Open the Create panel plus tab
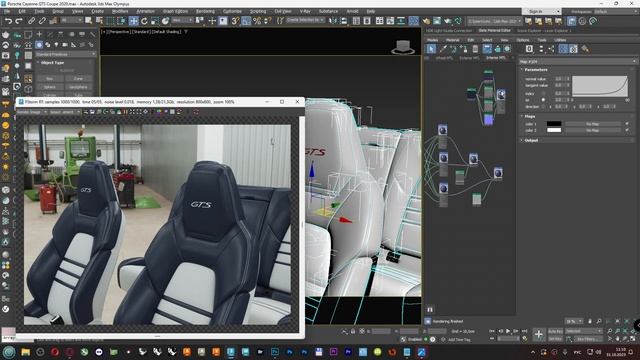Viewport: 640px width, 360px height. click(39, 35)
